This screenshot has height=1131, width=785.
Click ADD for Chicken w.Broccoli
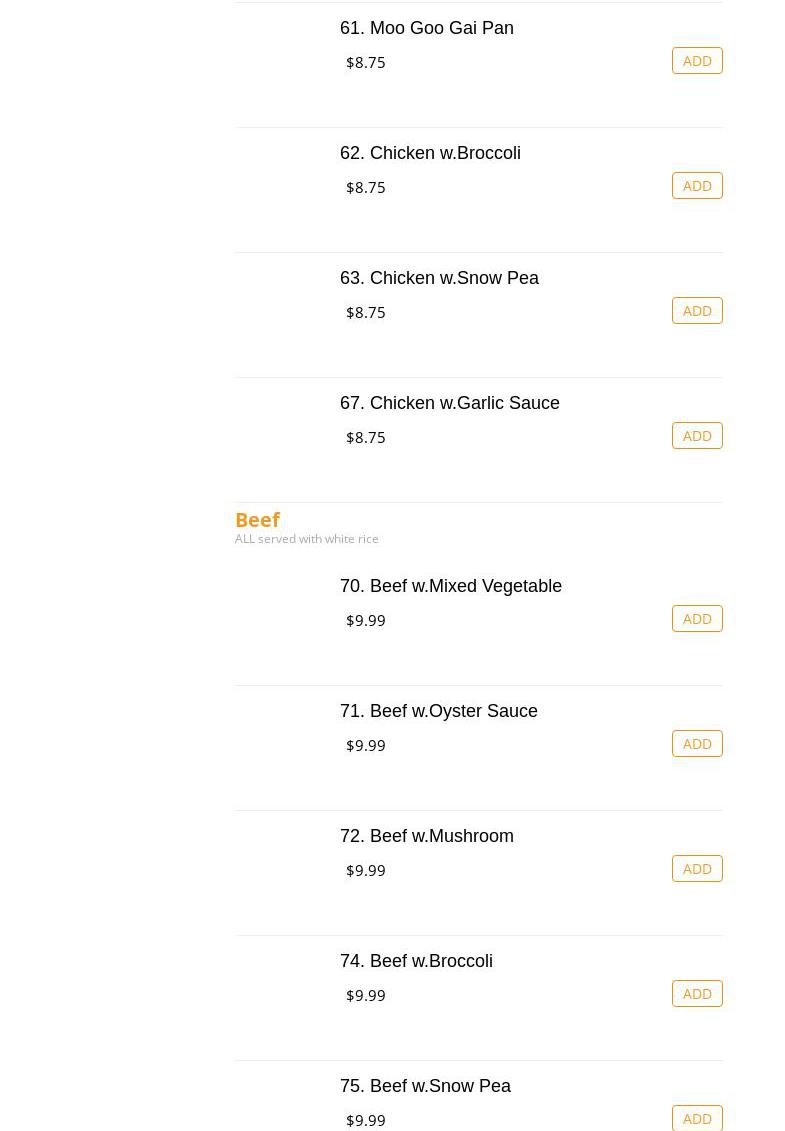click(697, 186)
